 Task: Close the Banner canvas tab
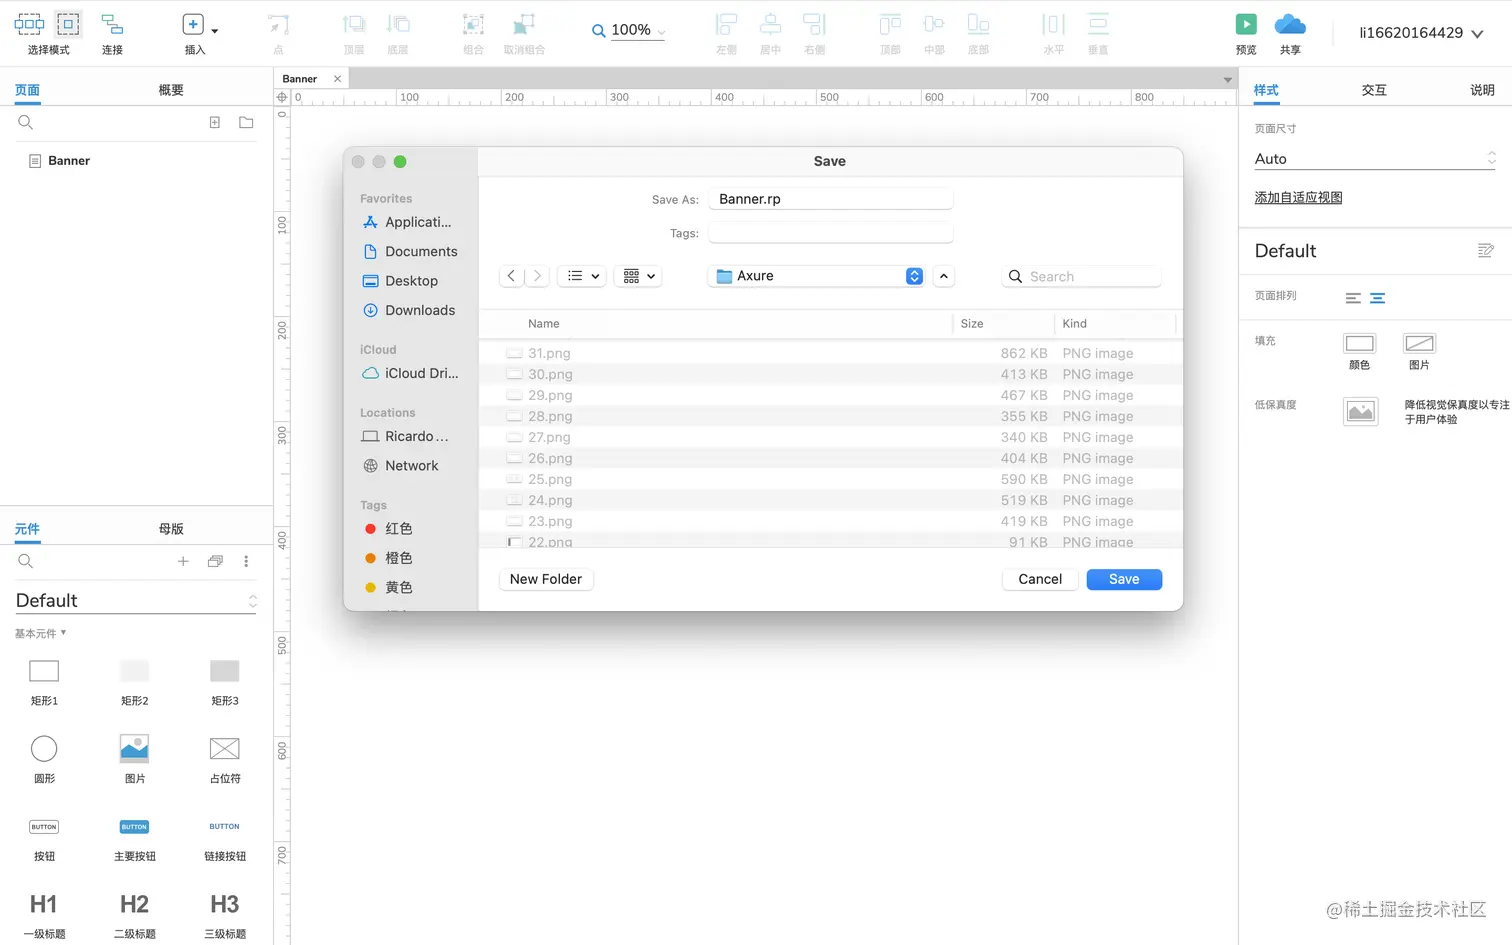pyautogui.click(x=337, y=79)
